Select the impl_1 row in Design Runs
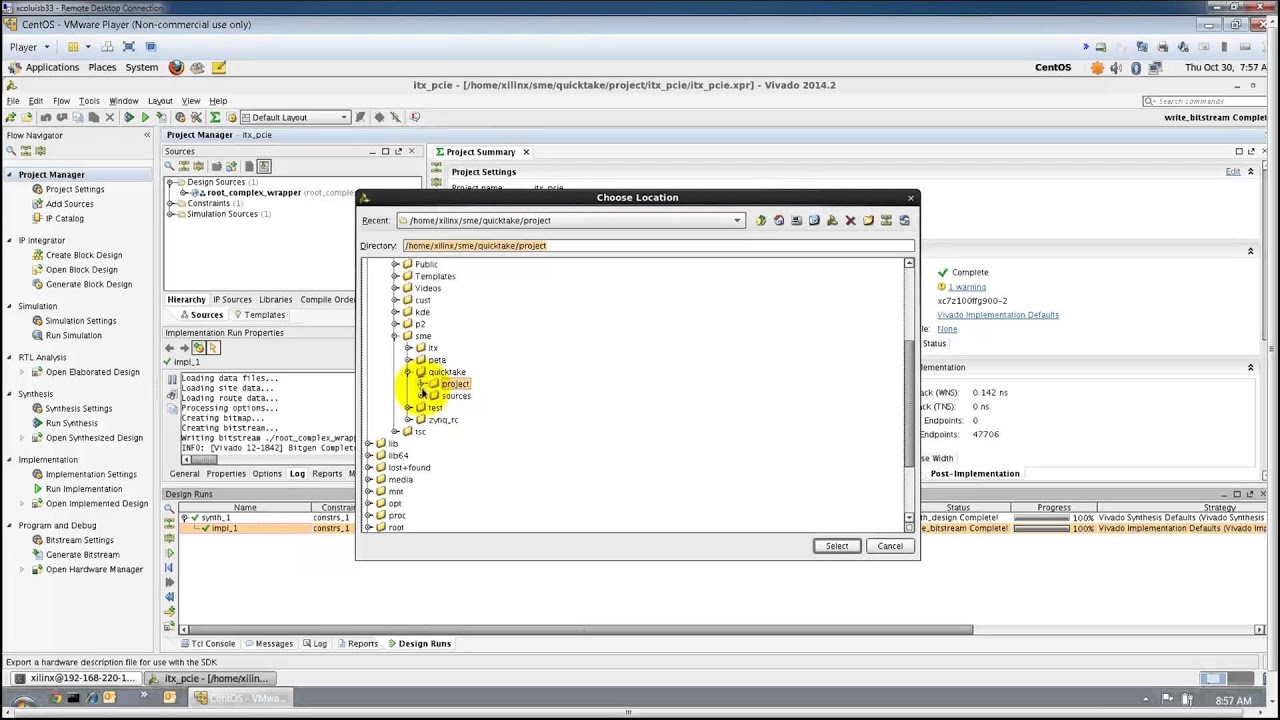Image resolution: width=1280 pixels, height=720 pixels. coord(265,528)
